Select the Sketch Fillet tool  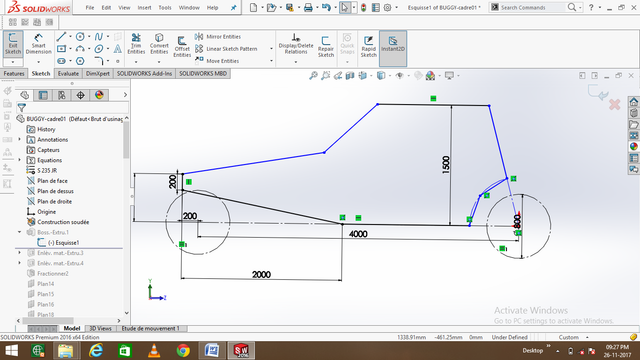[x=99, y=61]
